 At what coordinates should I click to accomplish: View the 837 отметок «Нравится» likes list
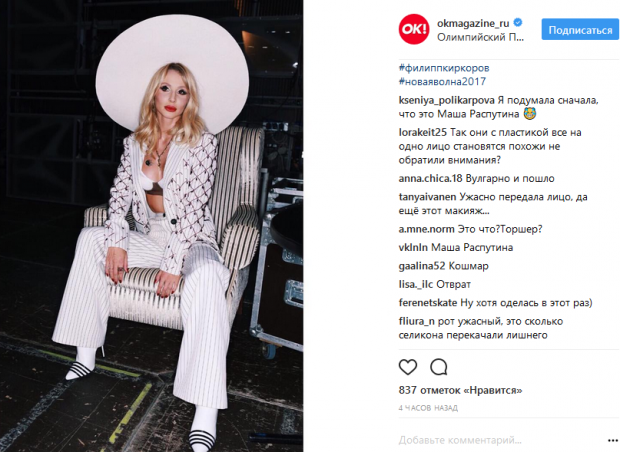[460, 390]
